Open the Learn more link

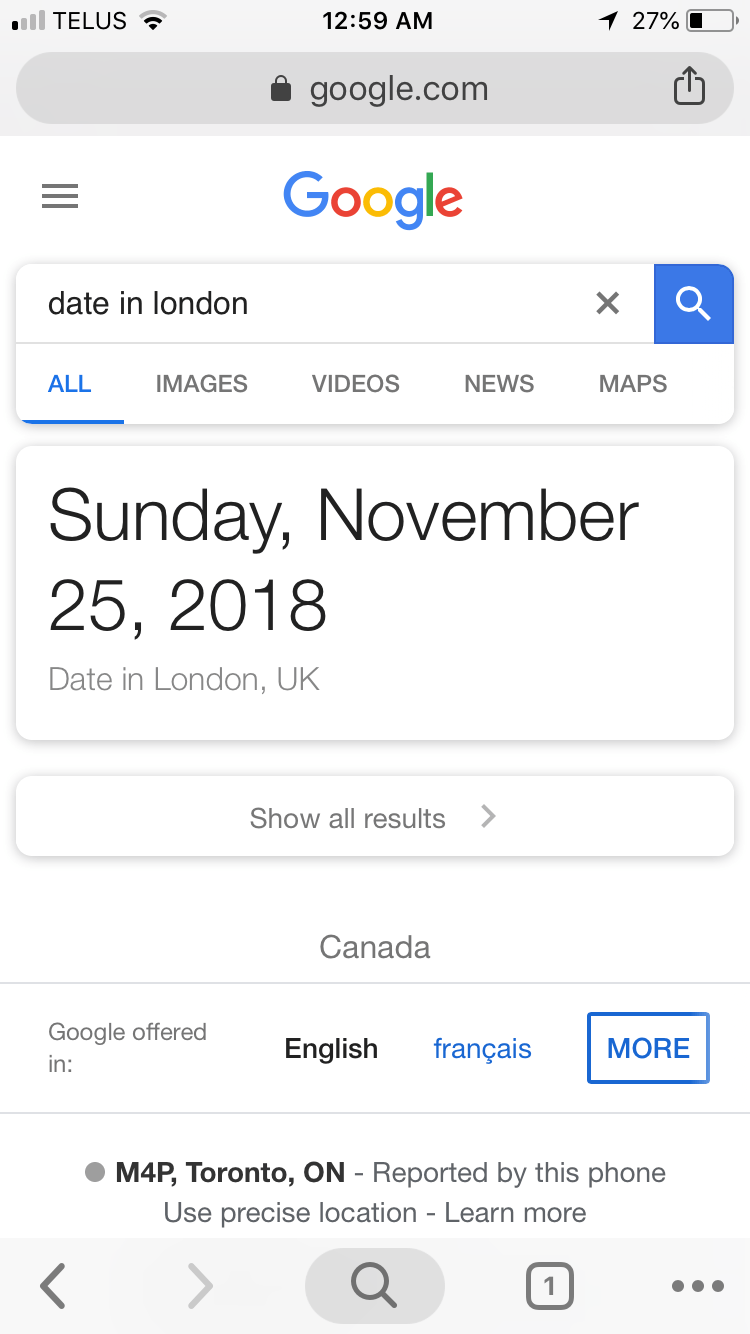click(x=516, y=1212)
